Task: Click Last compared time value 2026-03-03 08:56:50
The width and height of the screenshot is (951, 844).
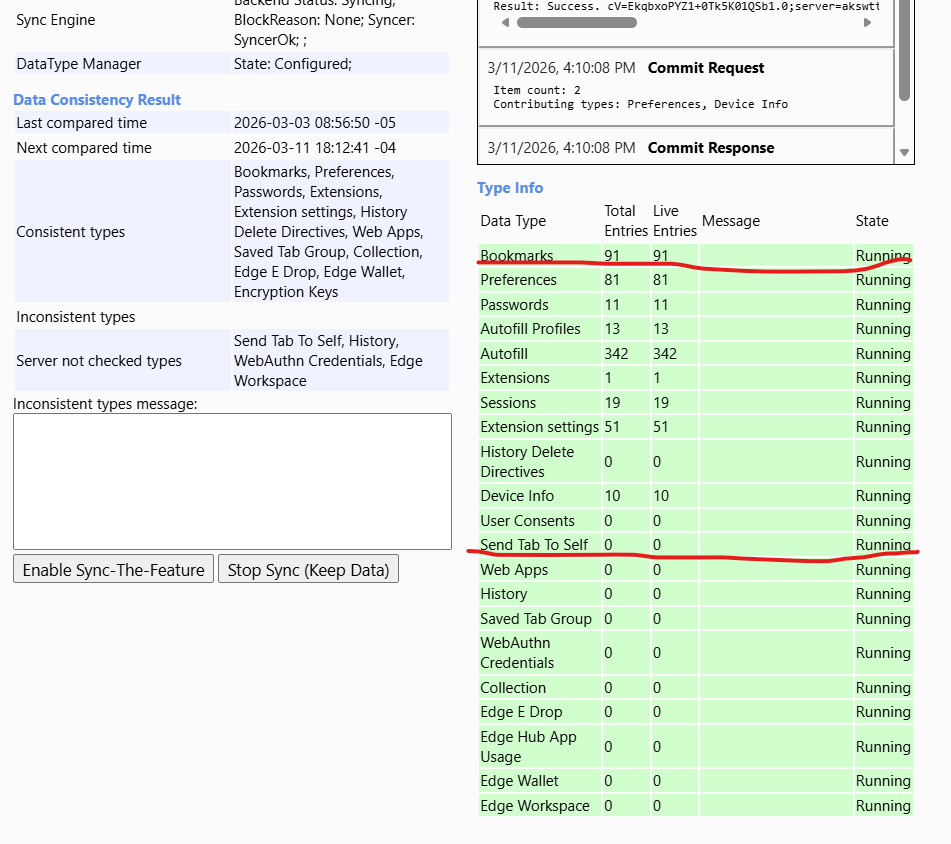Action: pos(315,122)
